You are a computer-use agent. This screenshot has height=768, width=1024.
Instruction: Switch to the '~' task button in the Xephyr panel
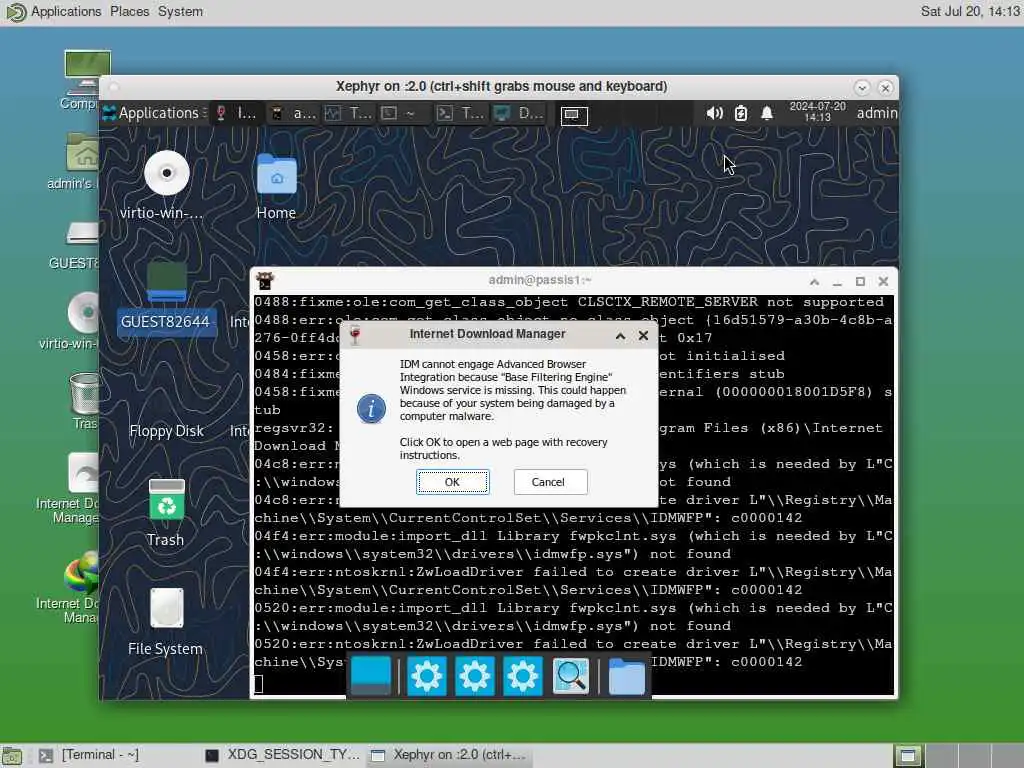click(403, 114)
